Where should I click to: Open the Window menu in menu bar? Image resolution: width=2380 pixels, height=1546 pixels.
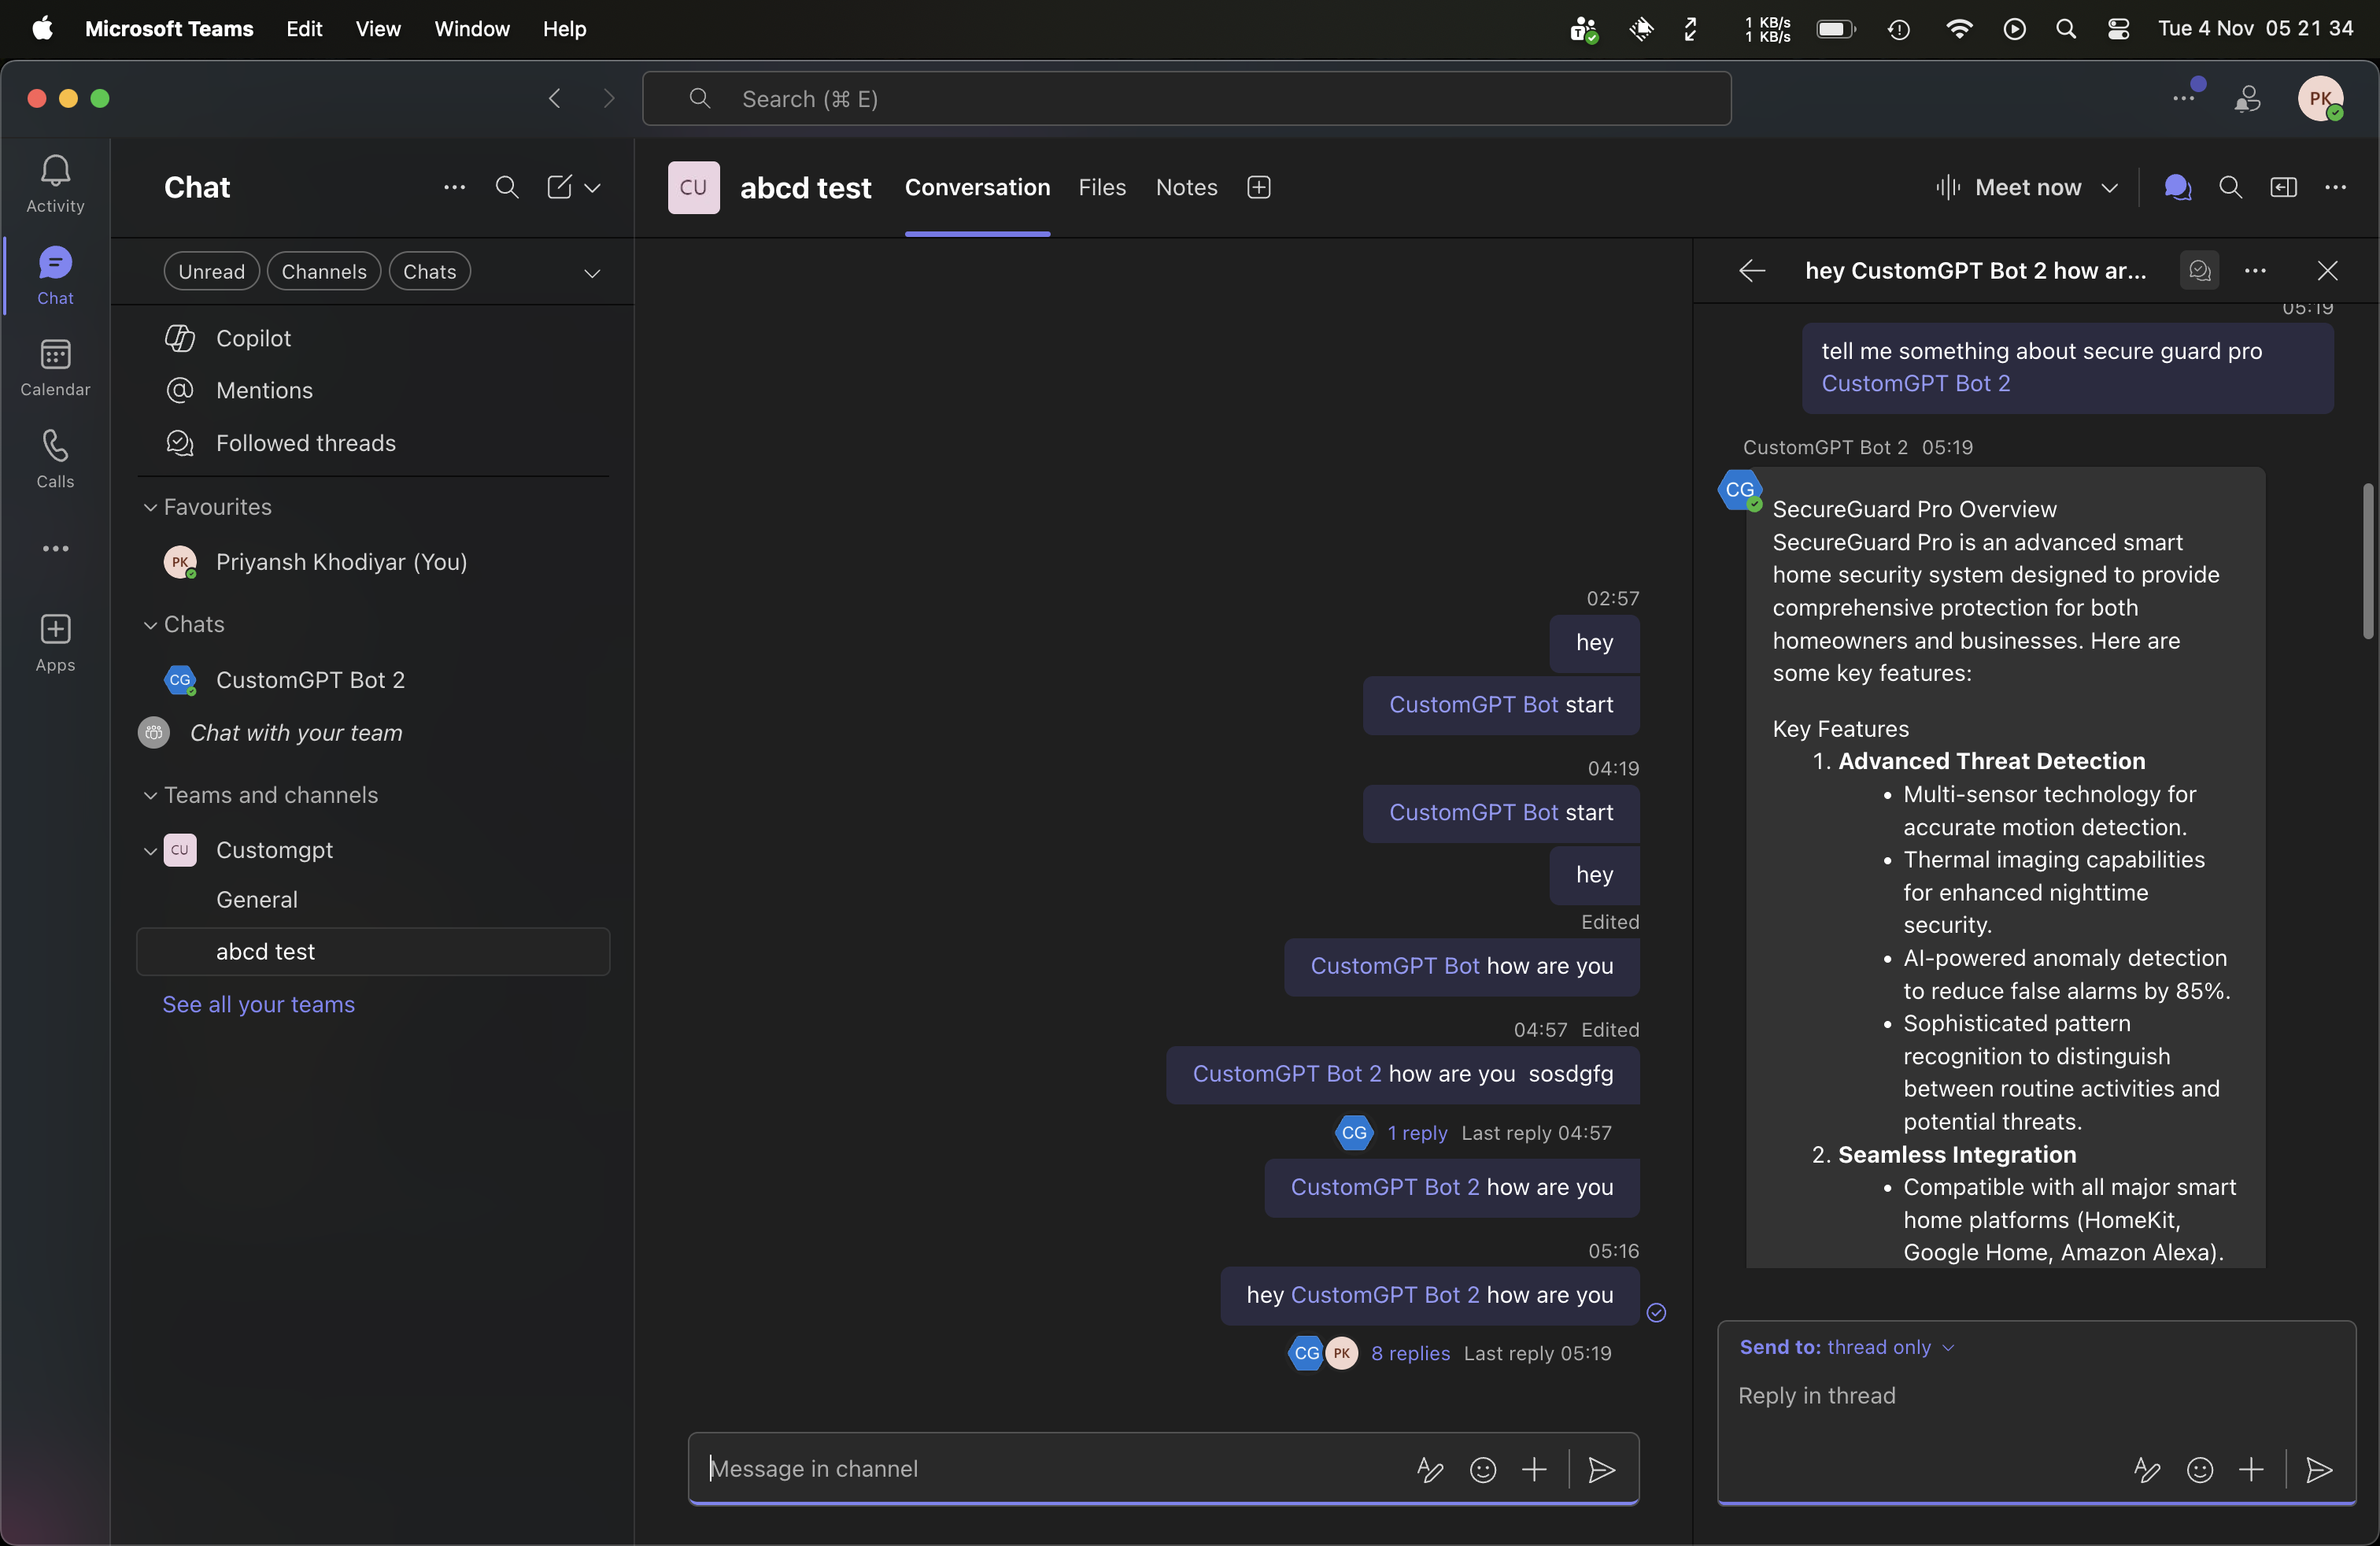click(471, 28)
